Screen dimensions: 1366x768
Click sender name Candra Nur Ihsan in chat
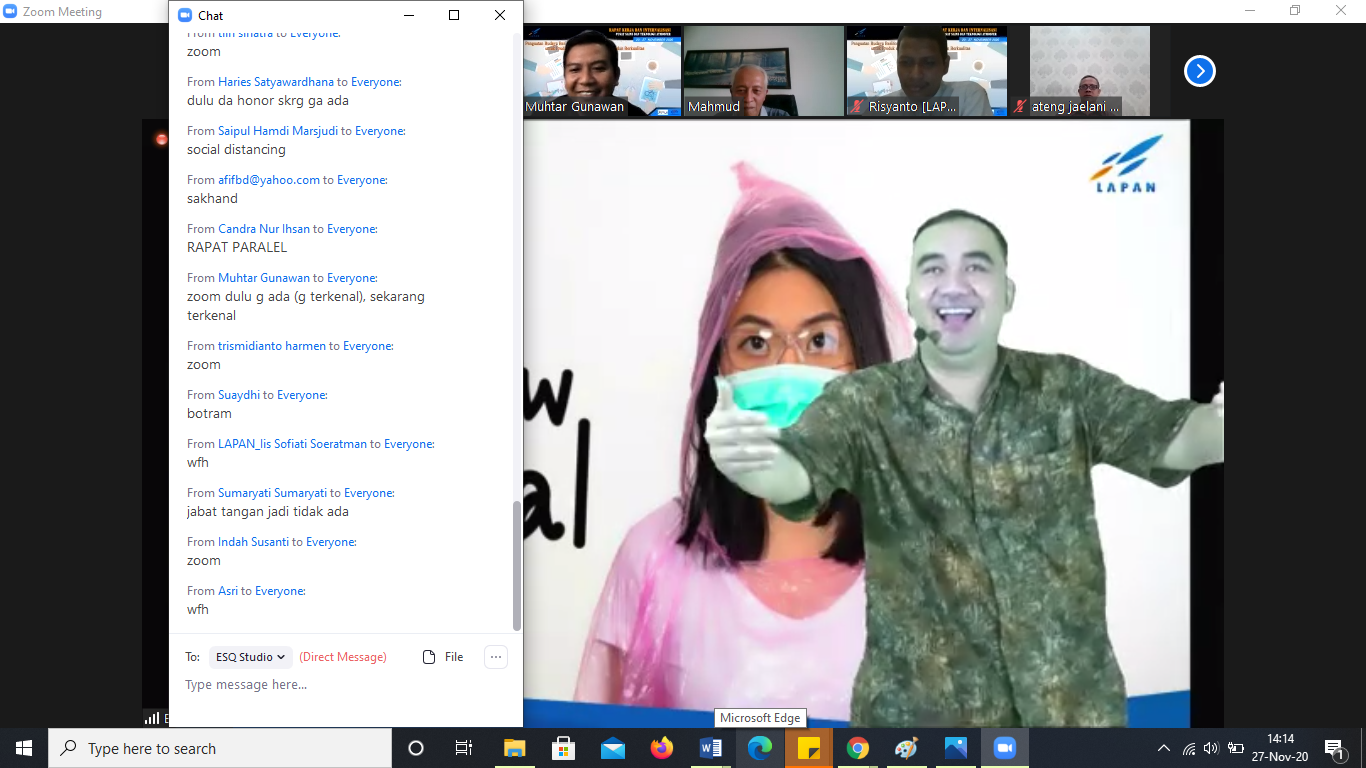[264, 229]
